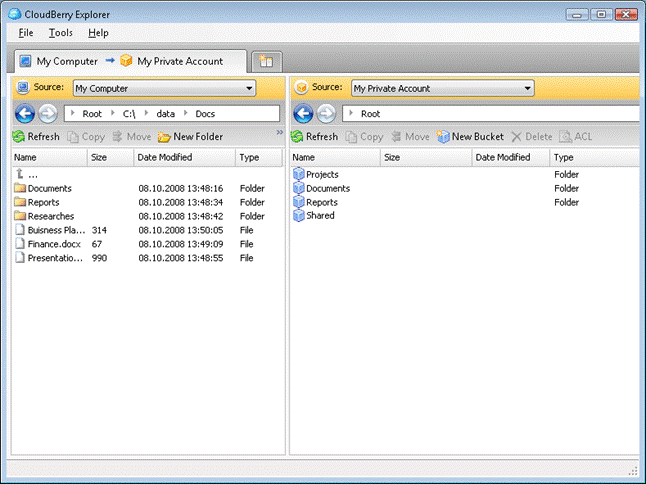Click Refresh icon in right pane toolbar
Image resolution: width=646 pixels, height=484 pixels.
[x=297, y=137]
